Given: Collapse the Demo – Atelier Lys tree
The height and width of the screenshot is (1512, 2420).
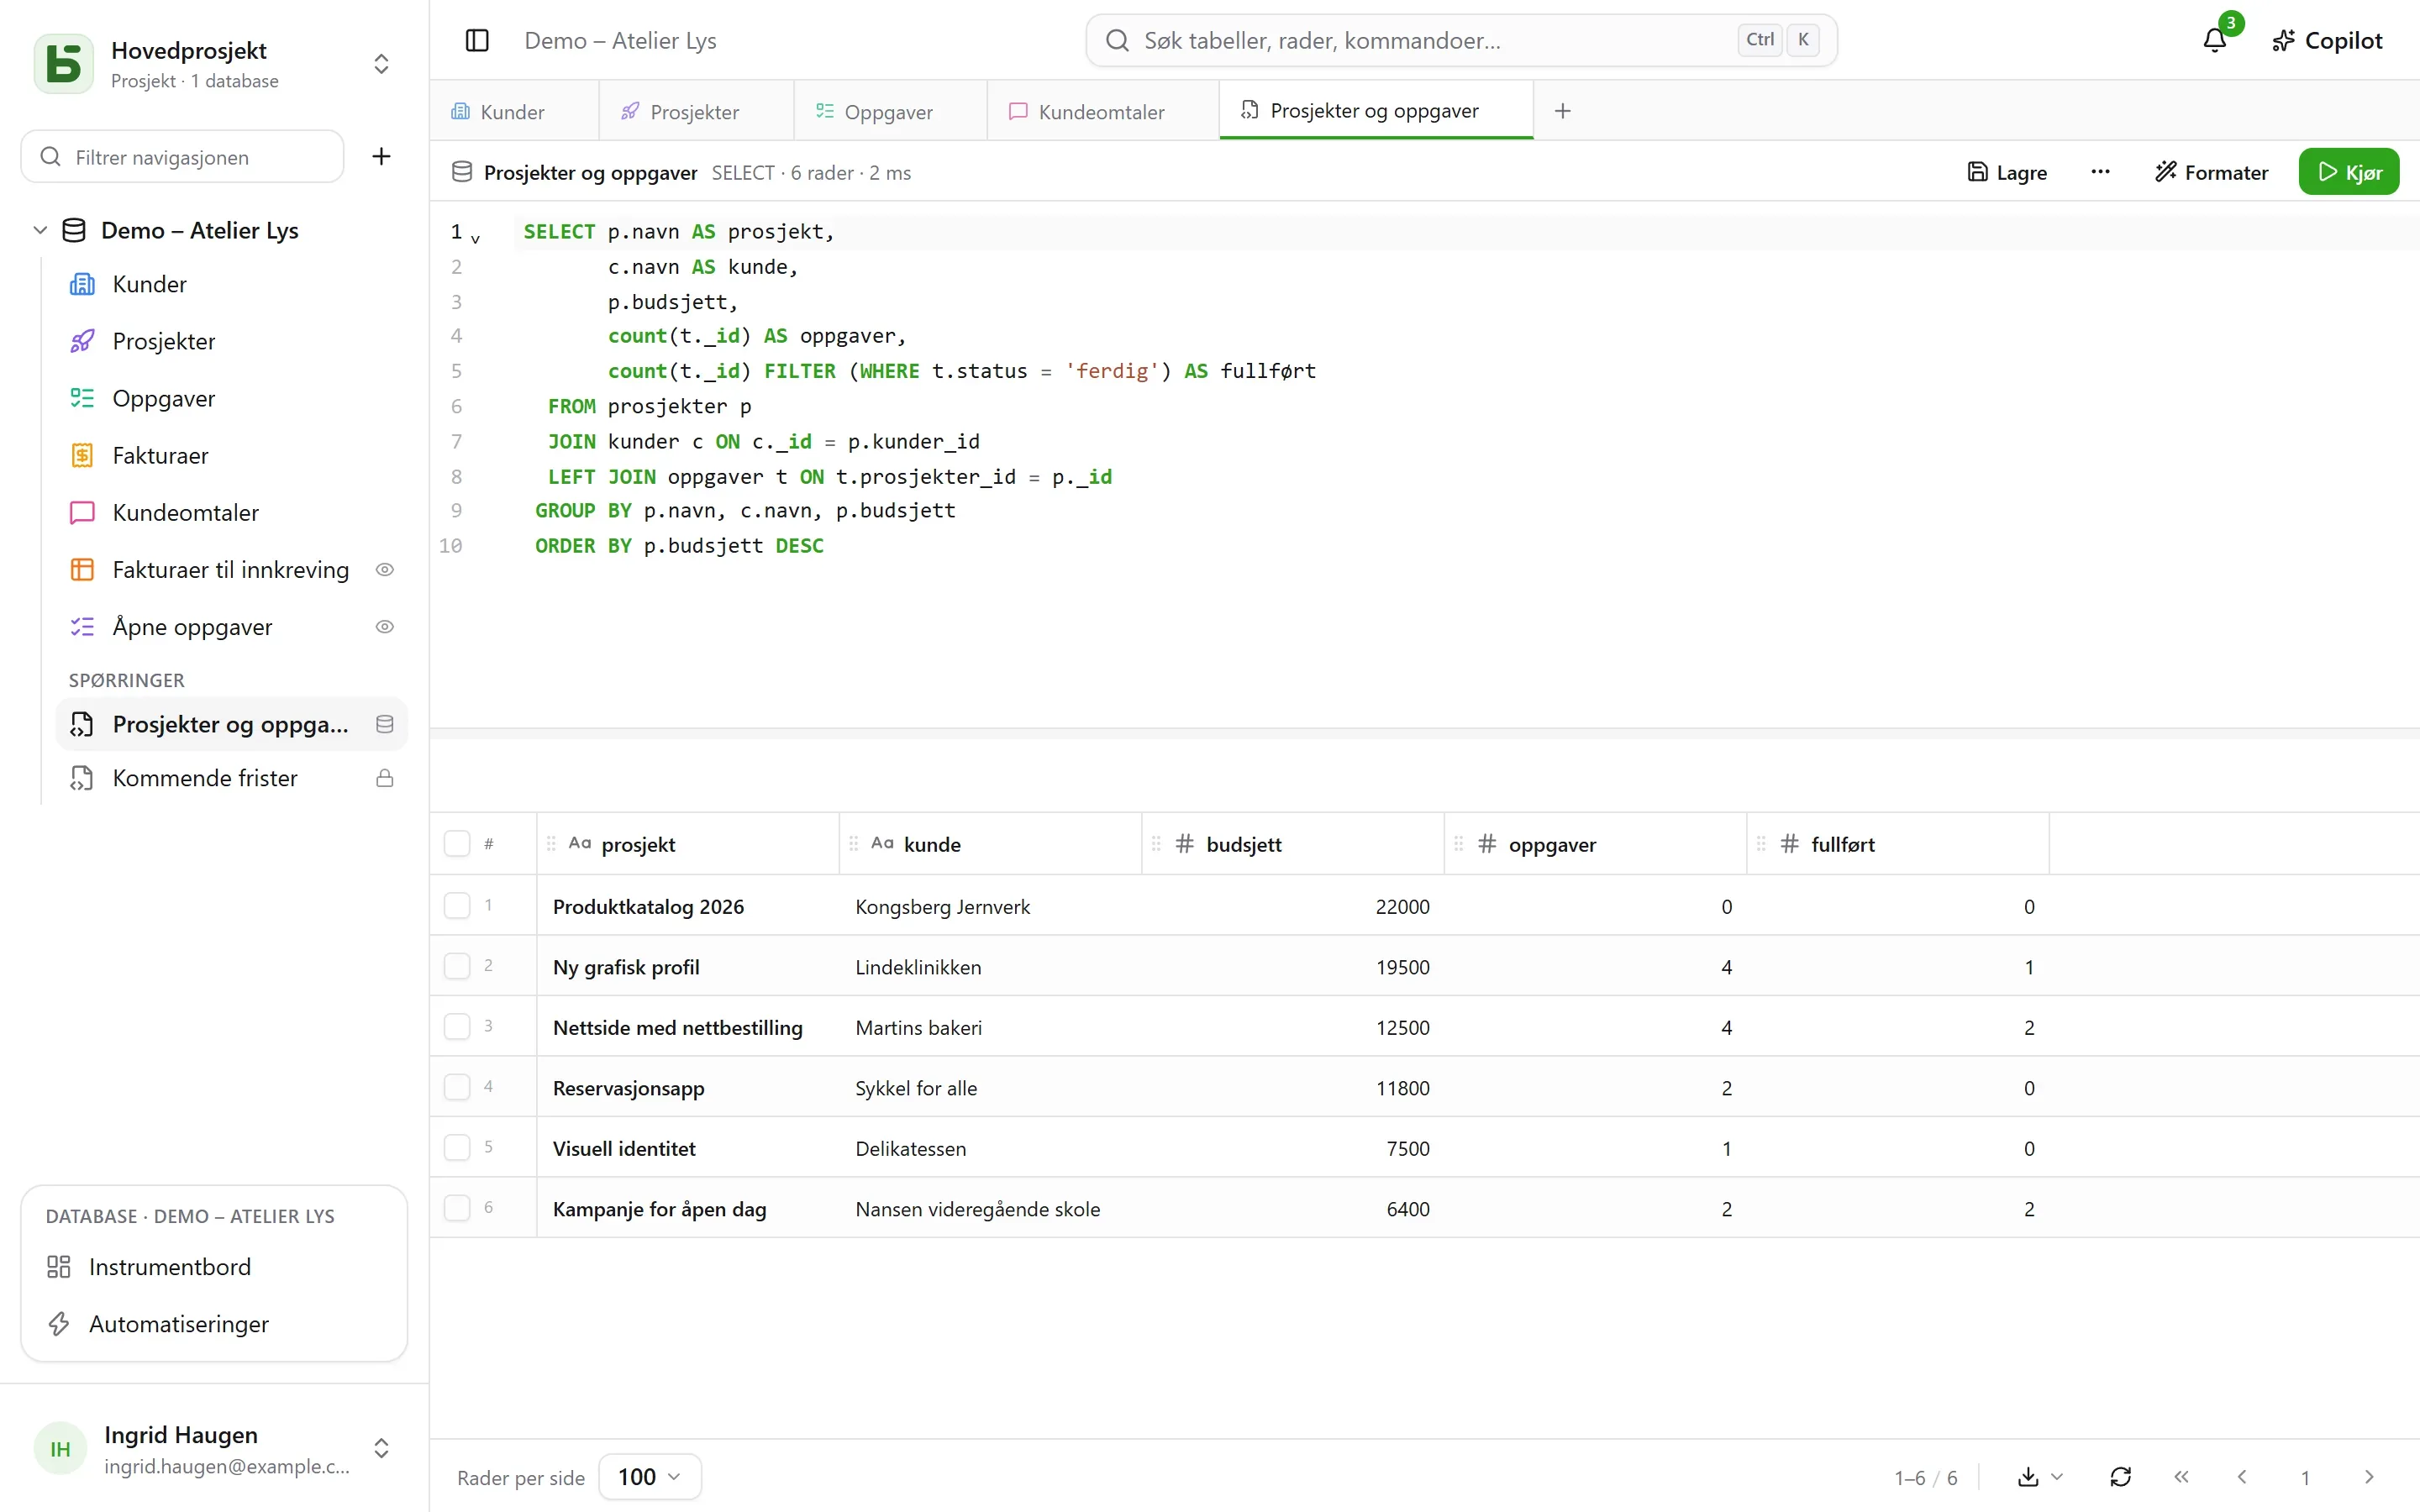Looking at the screenshot, I should point(40,230).
